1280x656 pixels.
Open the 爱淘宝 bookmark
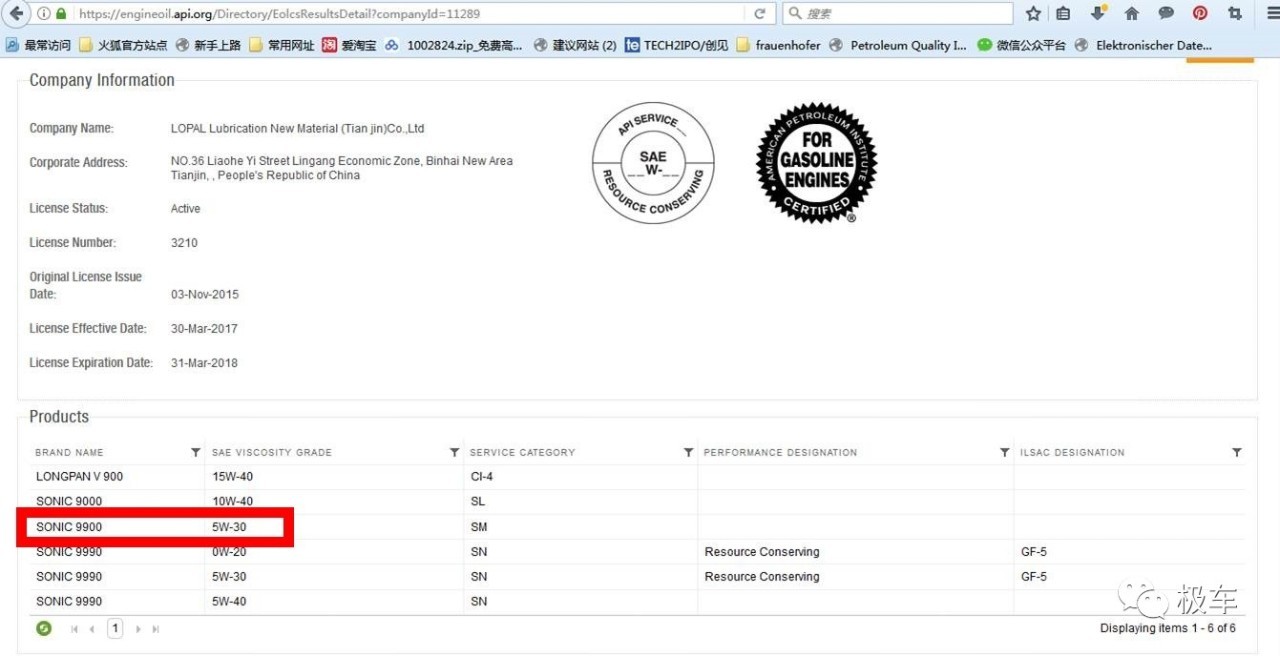tap(349, 45)
